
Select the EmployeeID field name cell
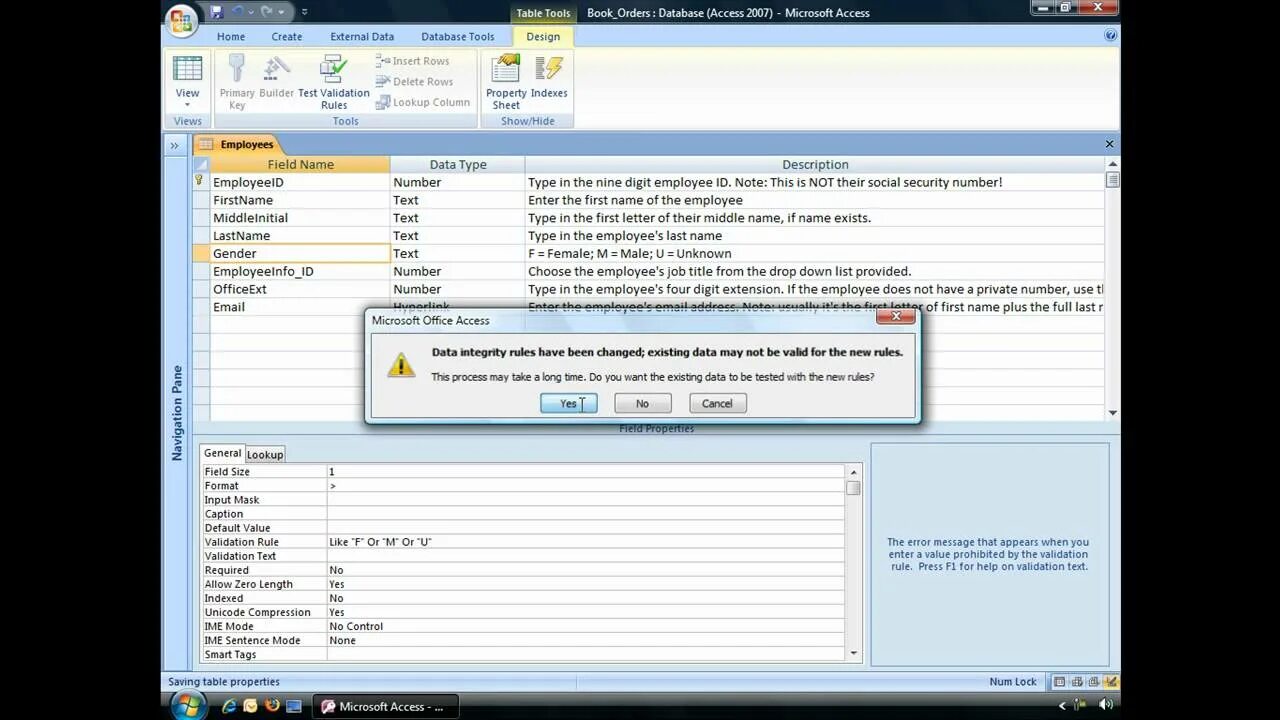pyautogui.click(x=300, y=182)
